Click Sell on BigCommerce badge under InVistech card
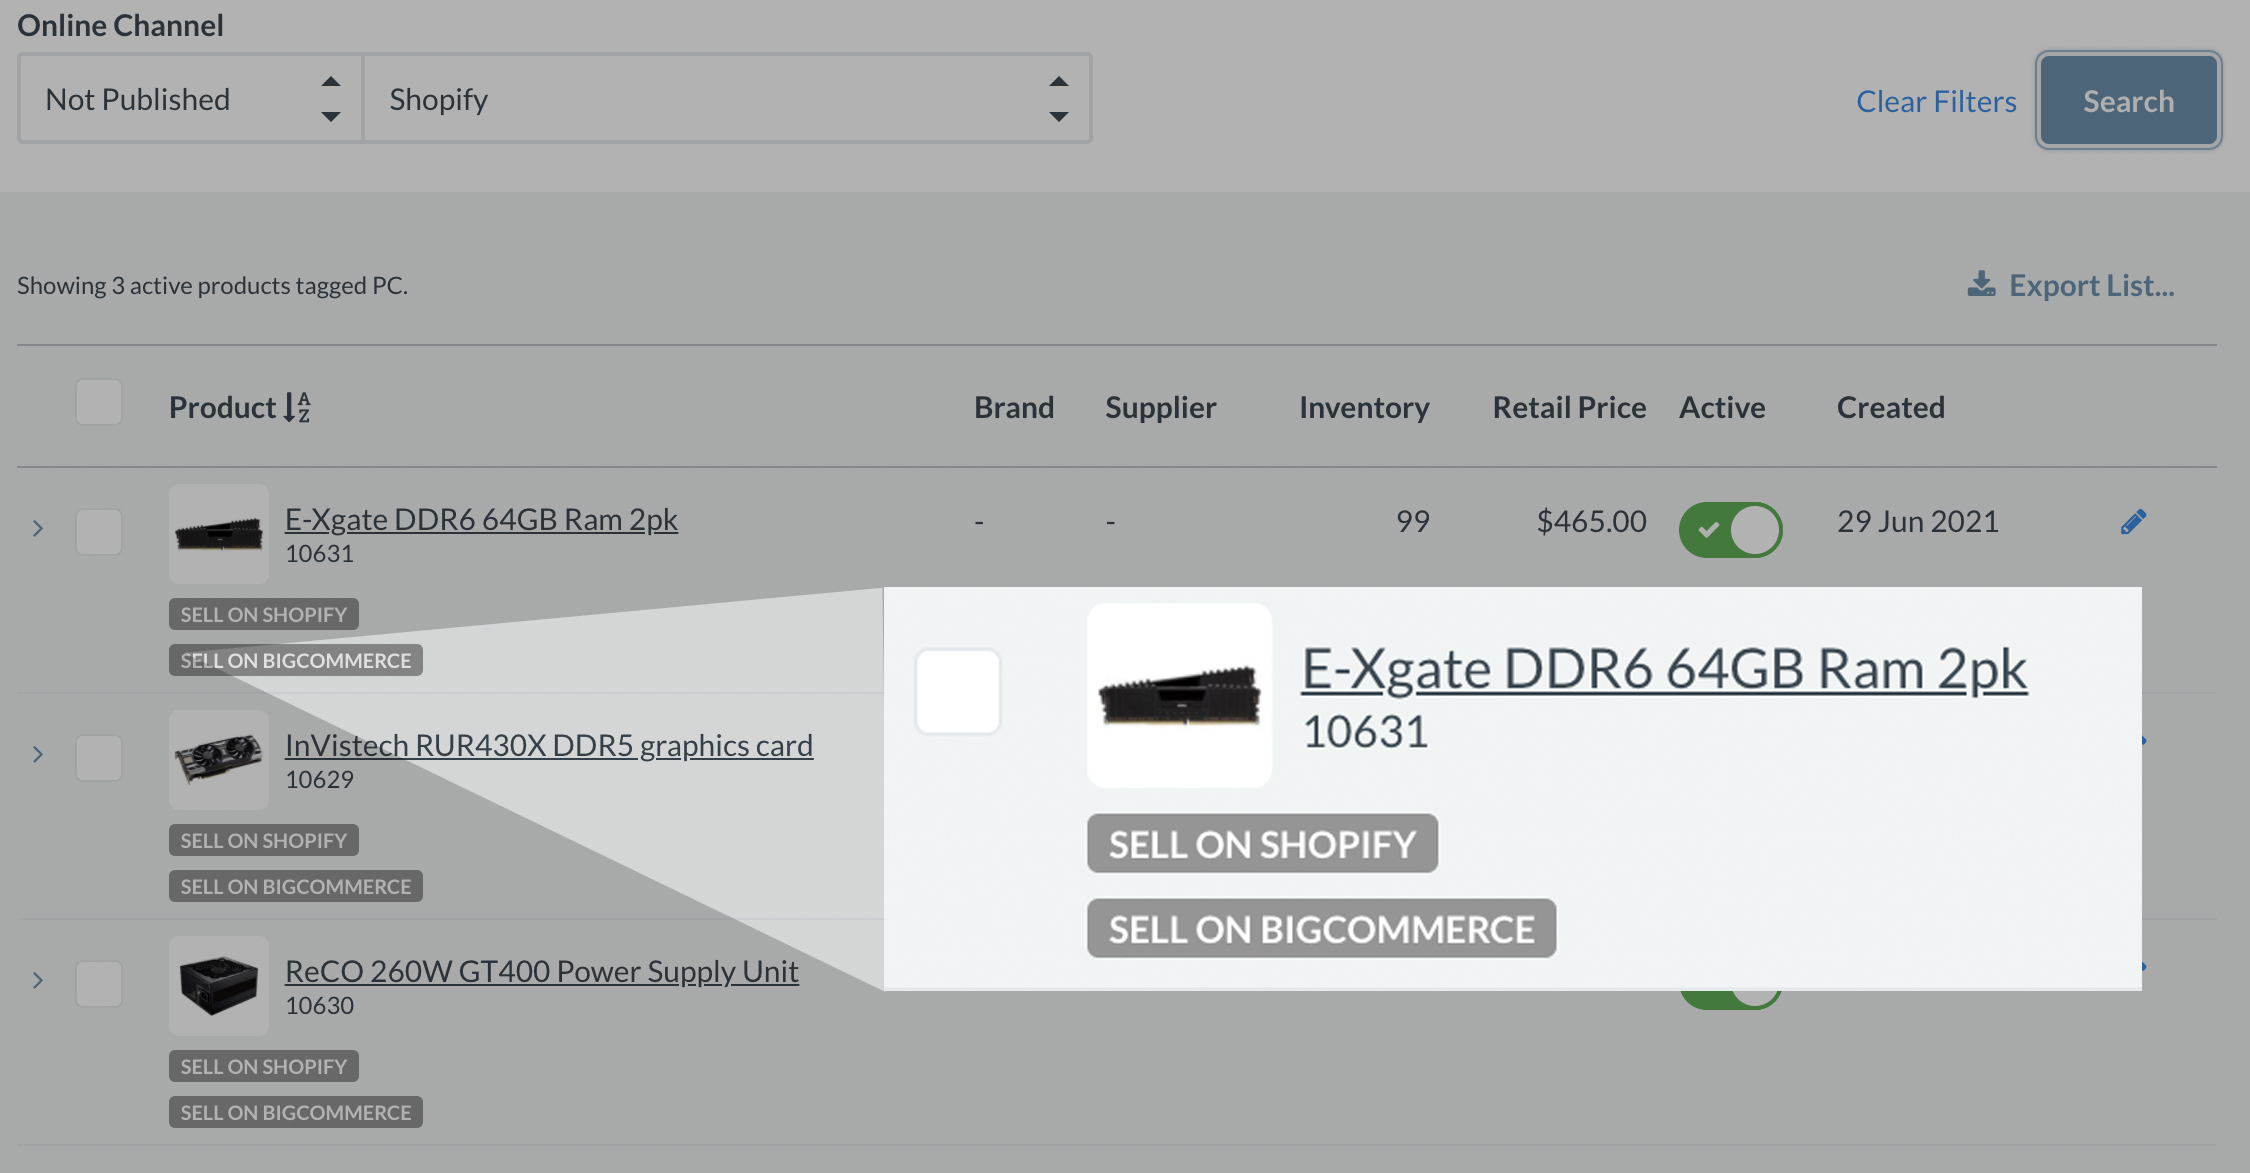2250x1173 pixels. click(295, 886)
